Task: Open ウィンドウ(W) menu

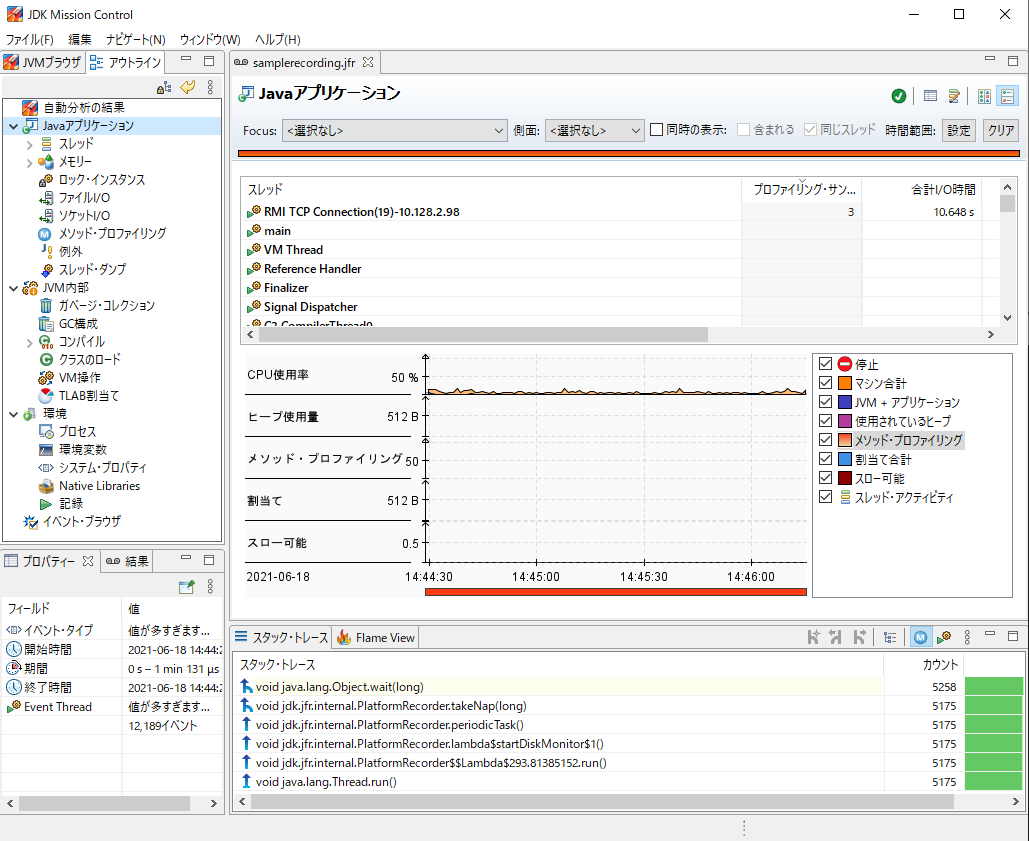Action: 210,39
